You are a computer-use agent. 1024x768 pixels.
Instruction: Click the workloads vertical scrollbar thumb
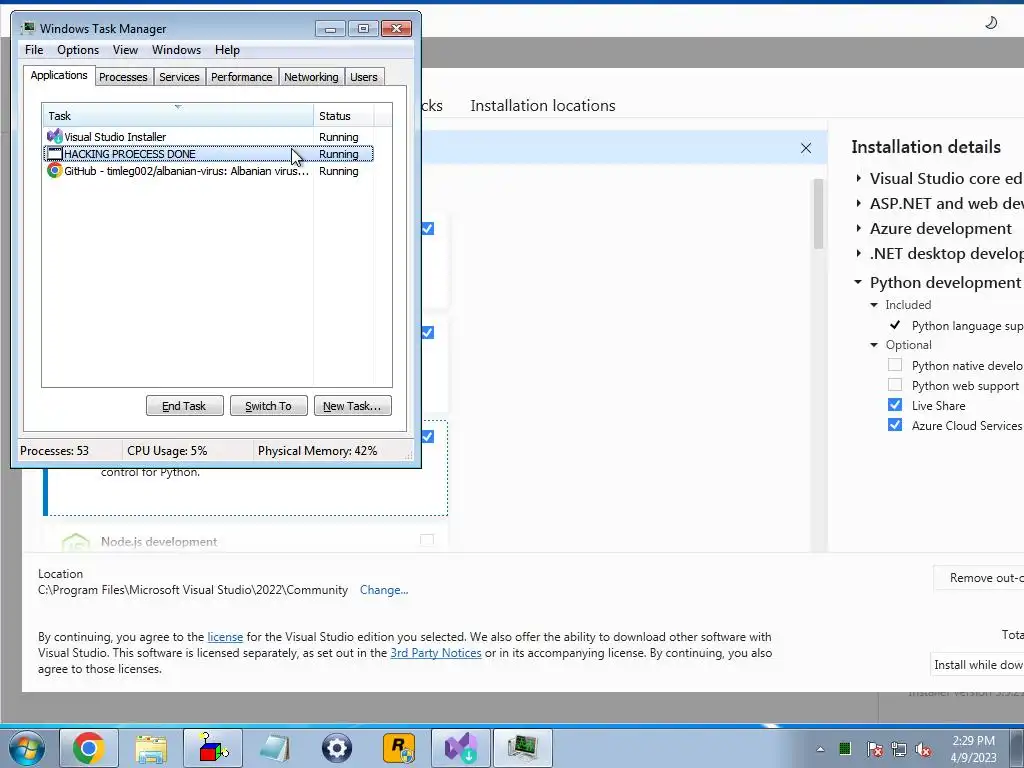[818, 214]
